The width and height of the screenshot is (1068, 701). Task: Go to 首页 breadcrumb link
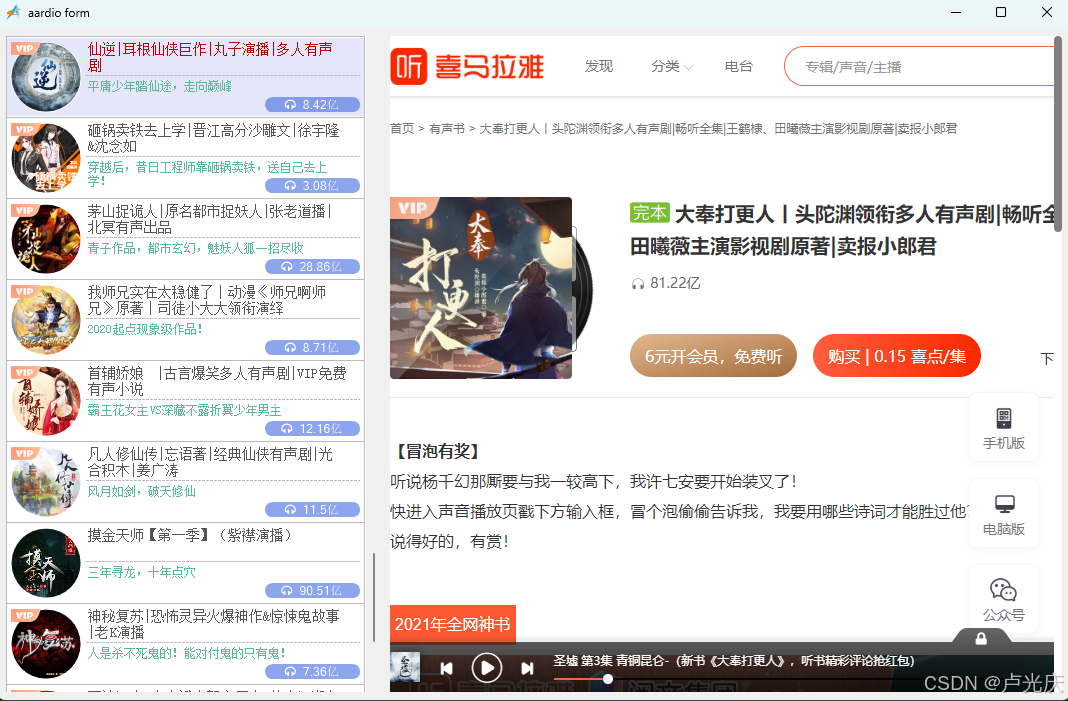click(x=402, y=128)
